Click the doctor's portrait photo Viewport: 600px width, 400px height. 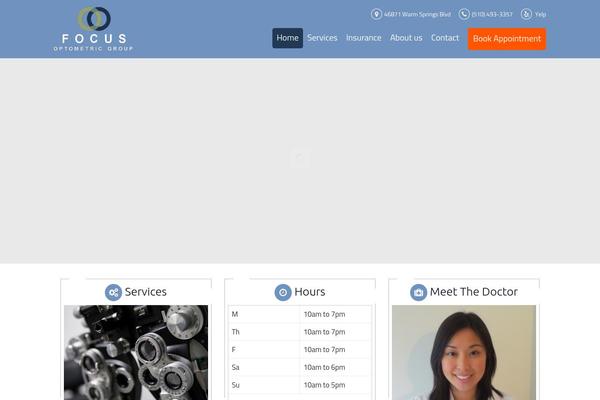pos(464,353)
